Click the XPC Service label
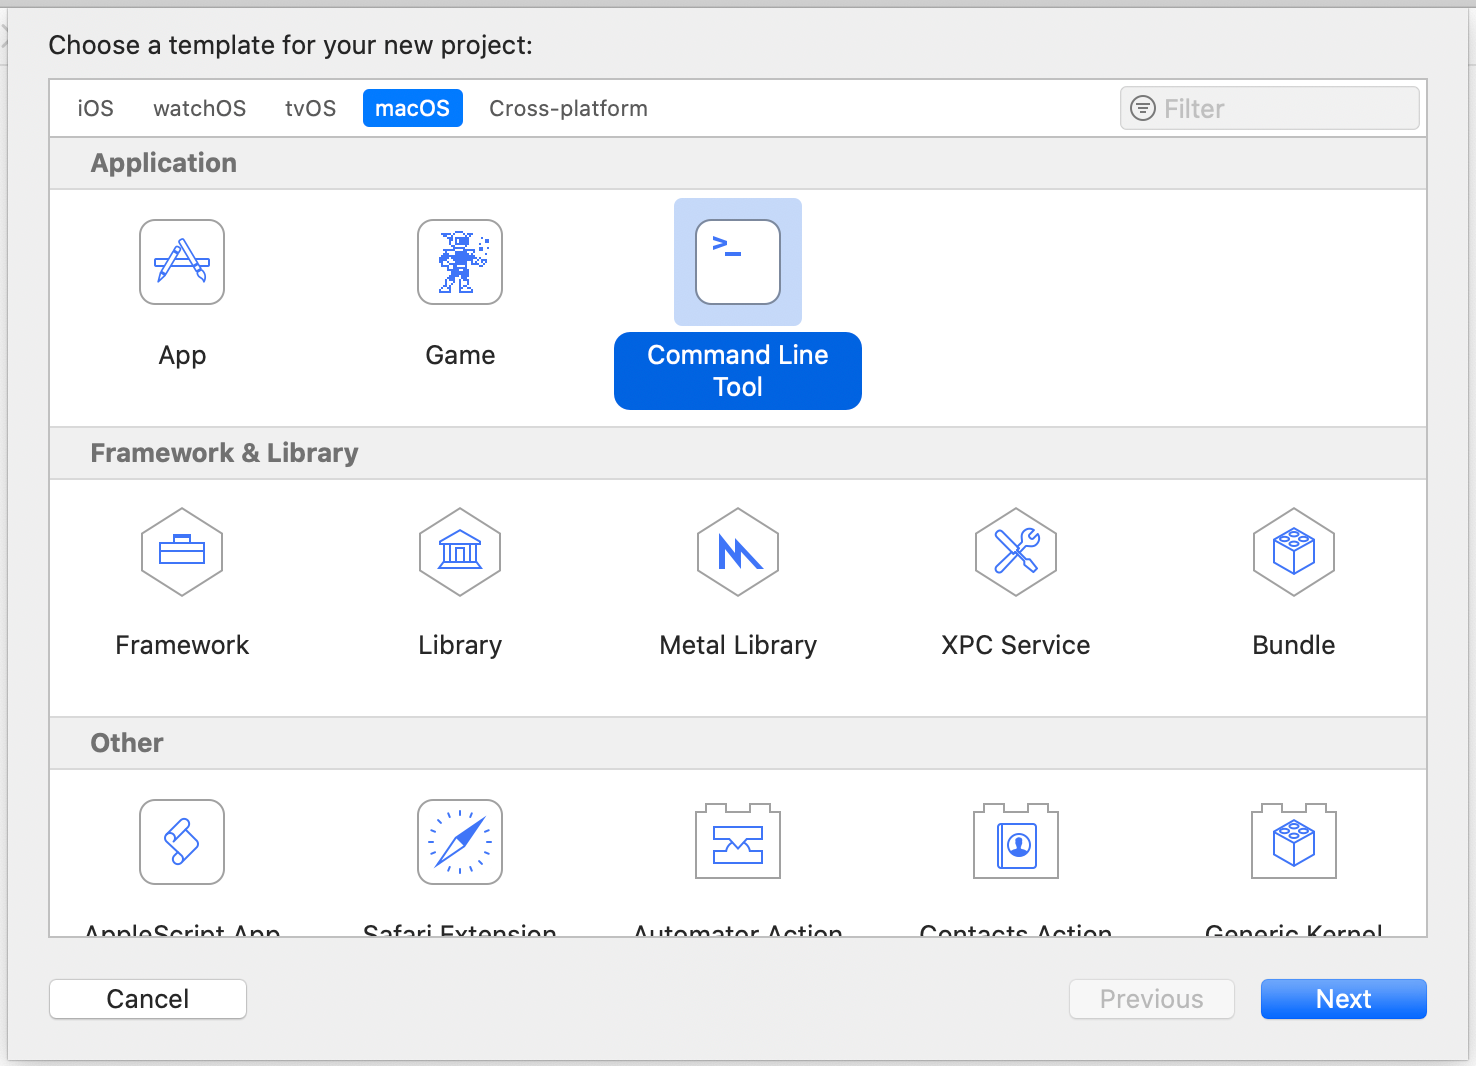Image resolution: width=1476 pixels, height=1066 pixels. tap(1016, 645)
